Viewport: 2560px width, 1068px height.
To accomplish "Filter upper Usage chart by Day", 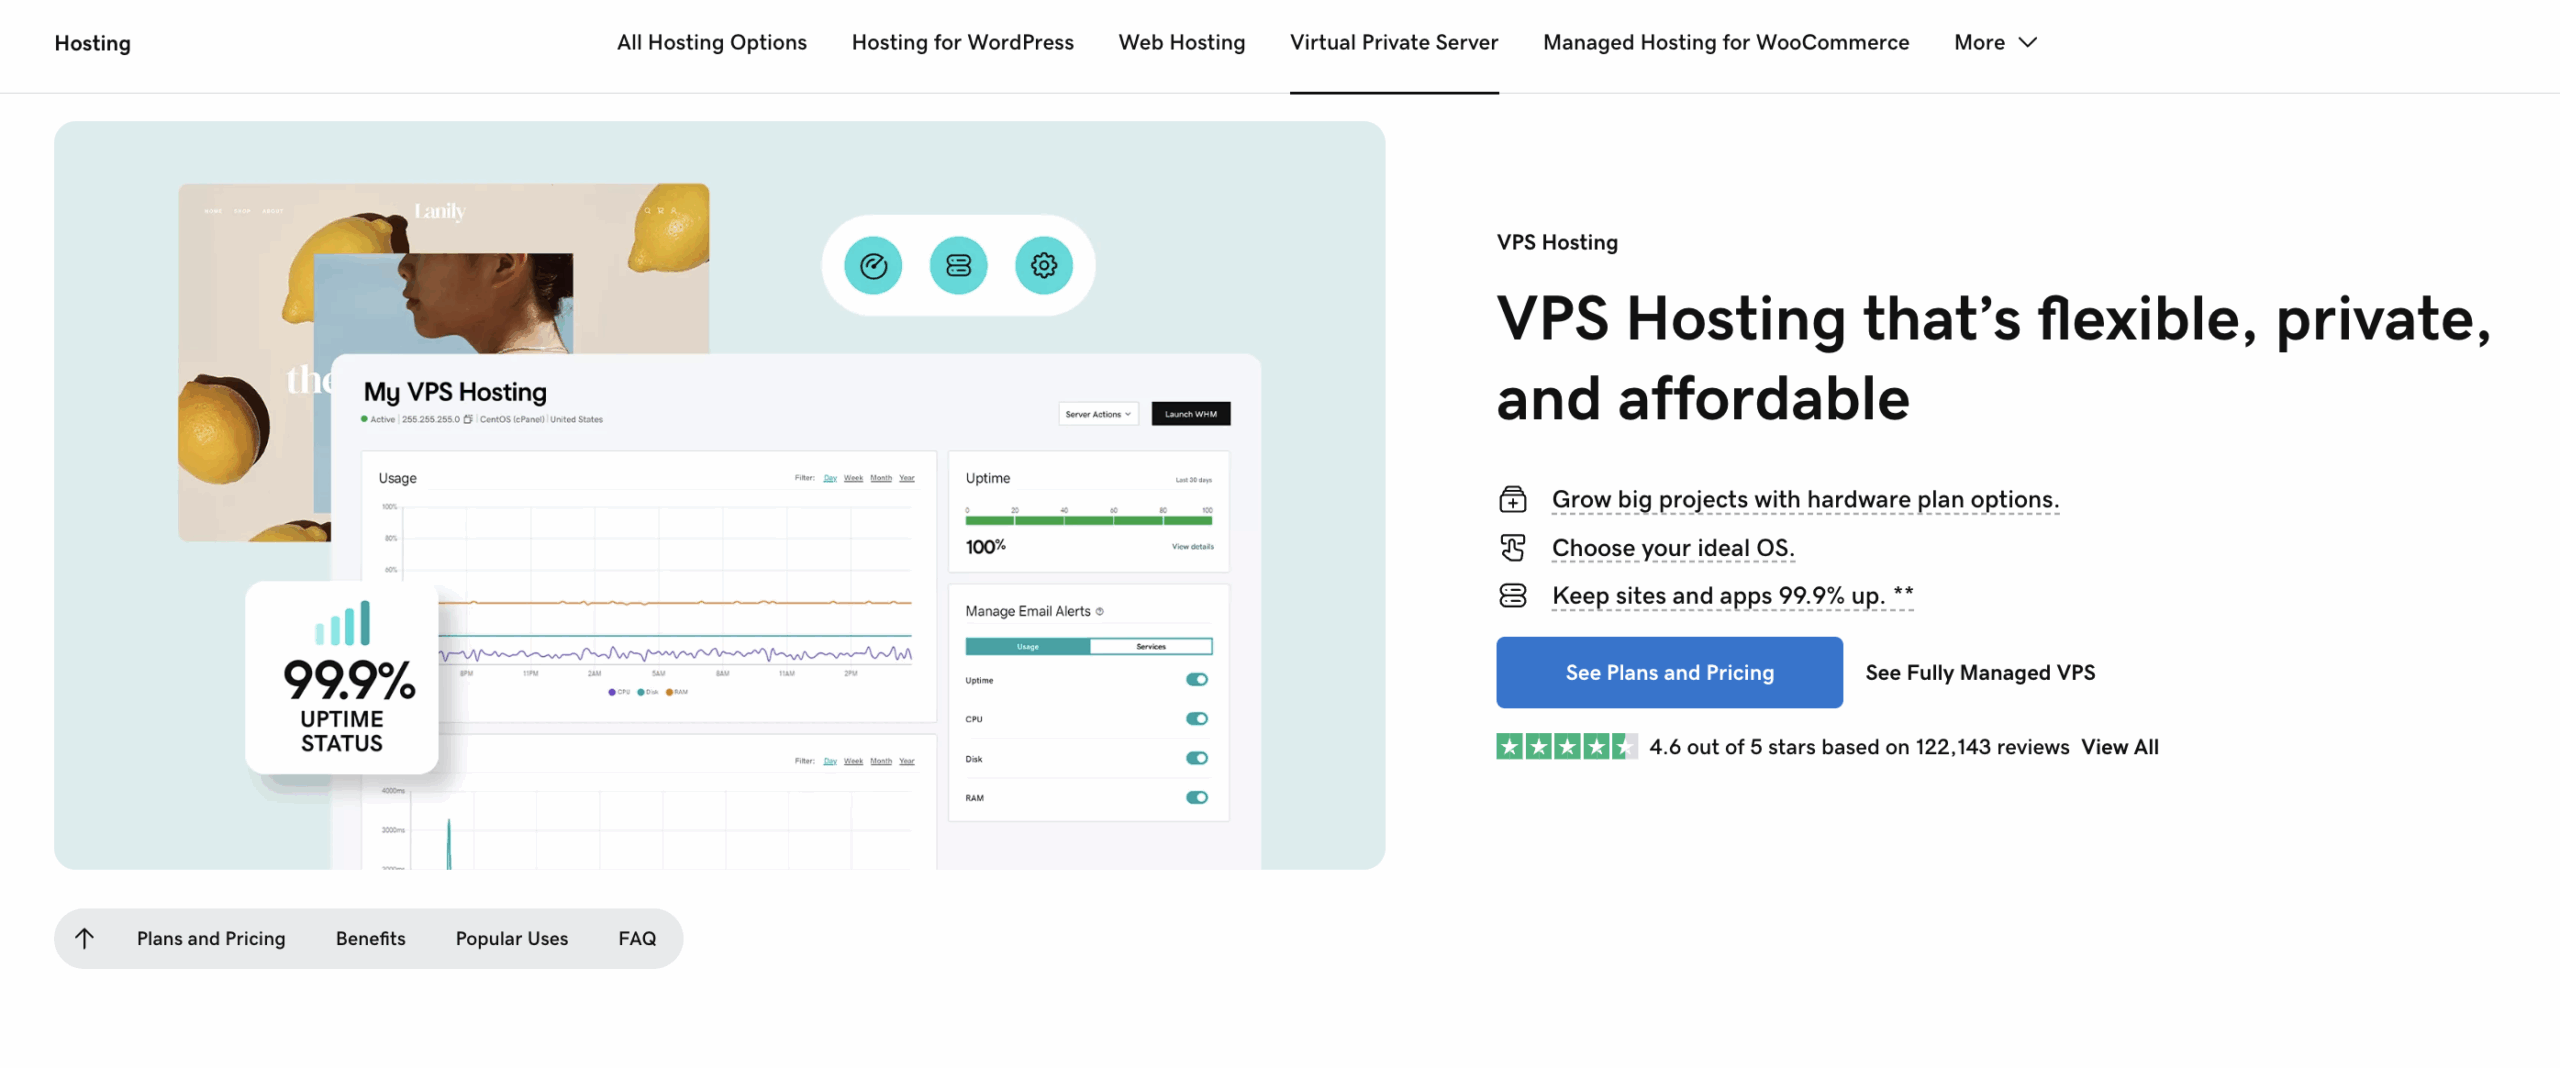I will click(829, 478).
